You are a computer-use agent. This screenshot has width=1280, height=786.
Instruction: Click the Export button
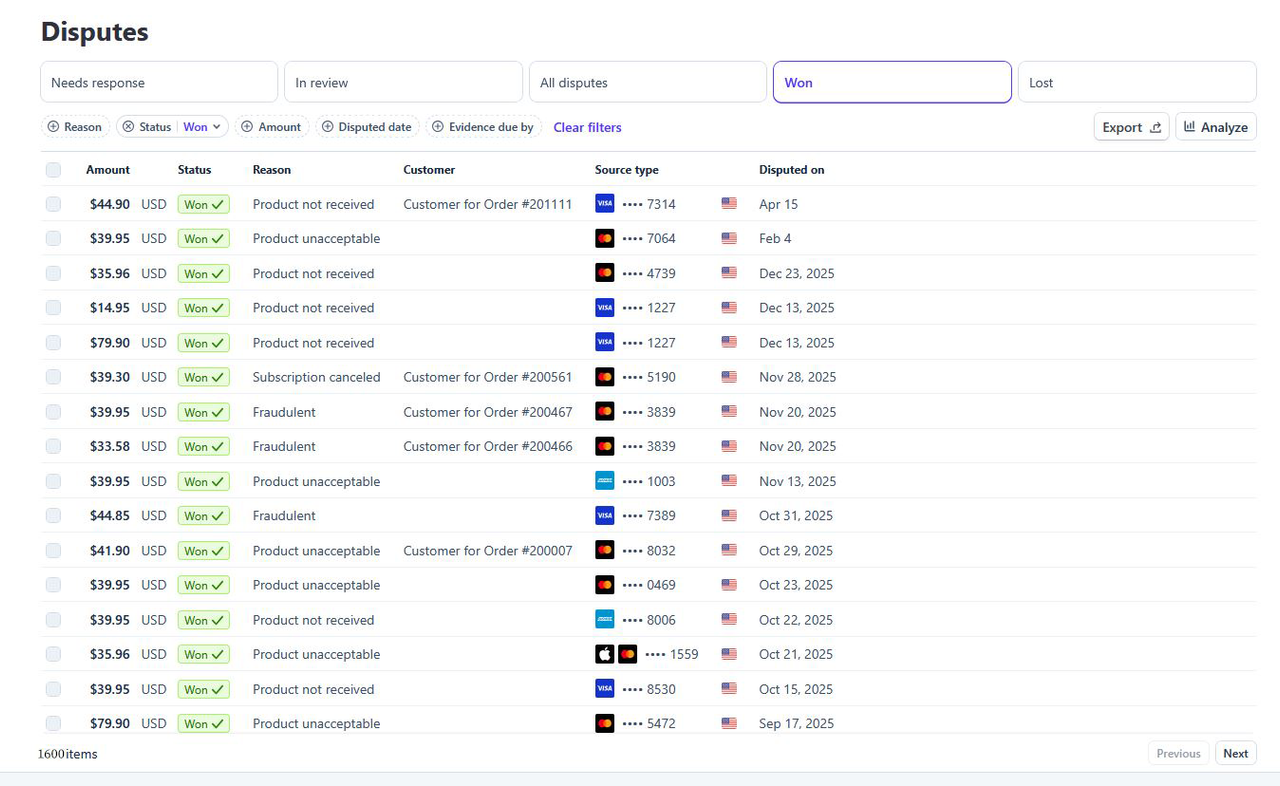(1132, 127)
